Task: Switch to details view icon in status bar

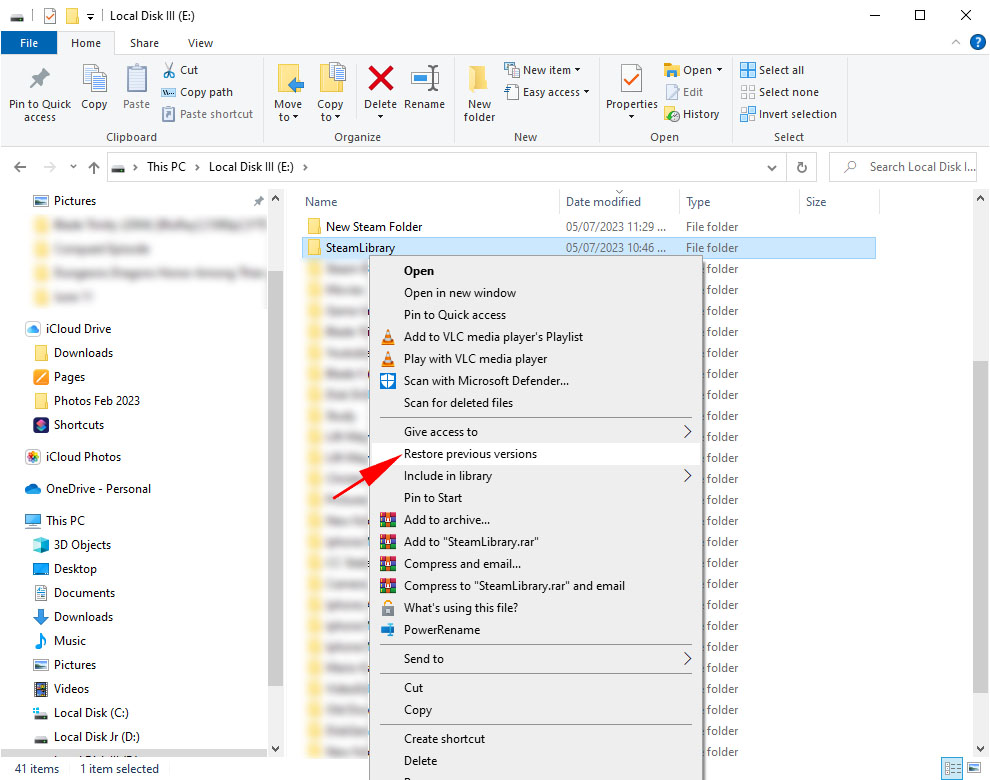Action: (953, 769)
